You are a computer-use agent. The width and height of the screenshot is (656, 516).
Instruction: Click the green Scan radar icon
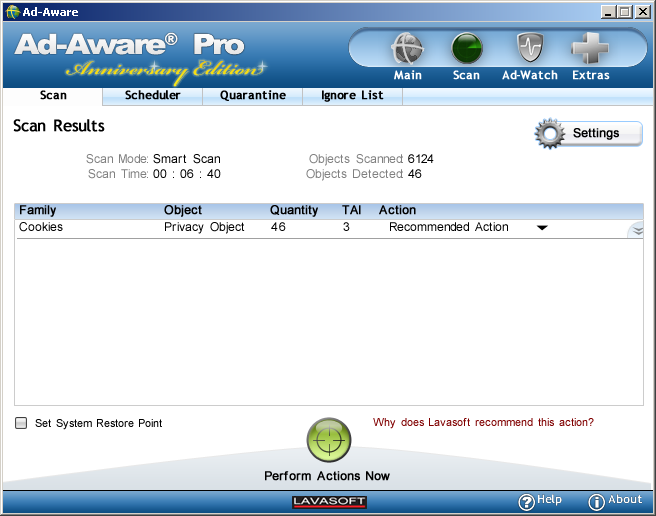467,48
